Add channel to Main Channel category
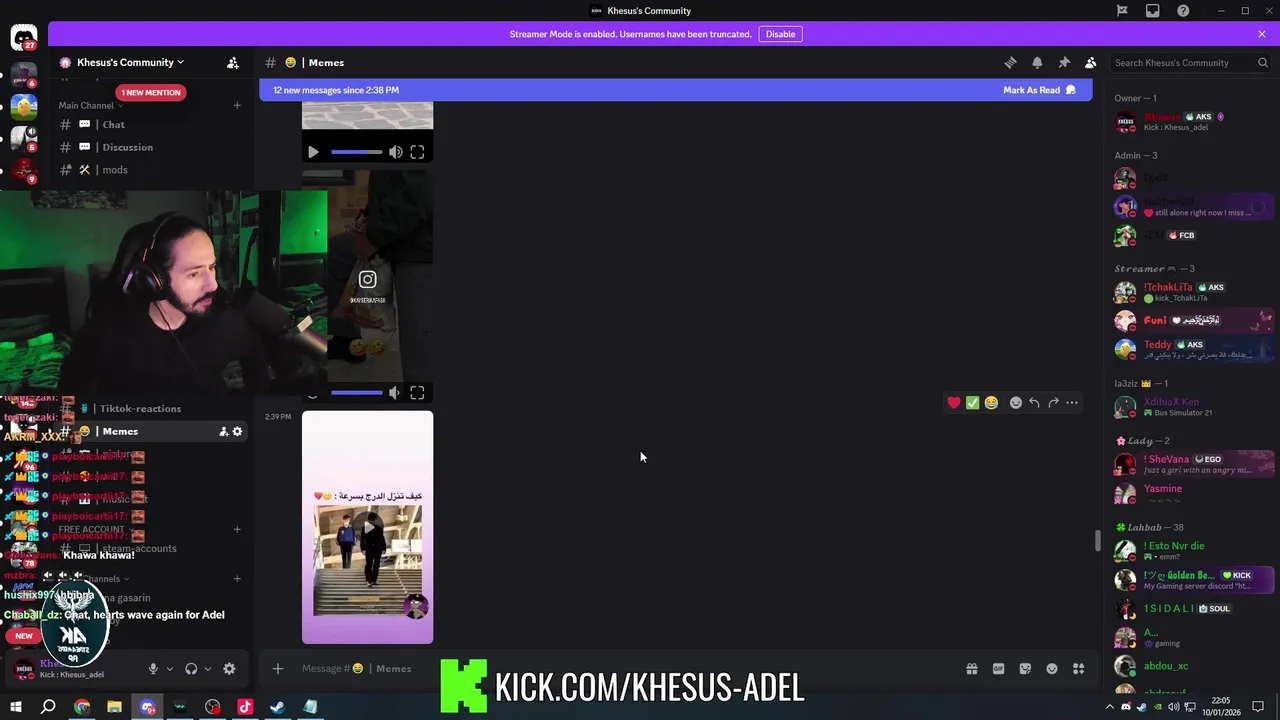1280x720 pixels. [237, 105]
